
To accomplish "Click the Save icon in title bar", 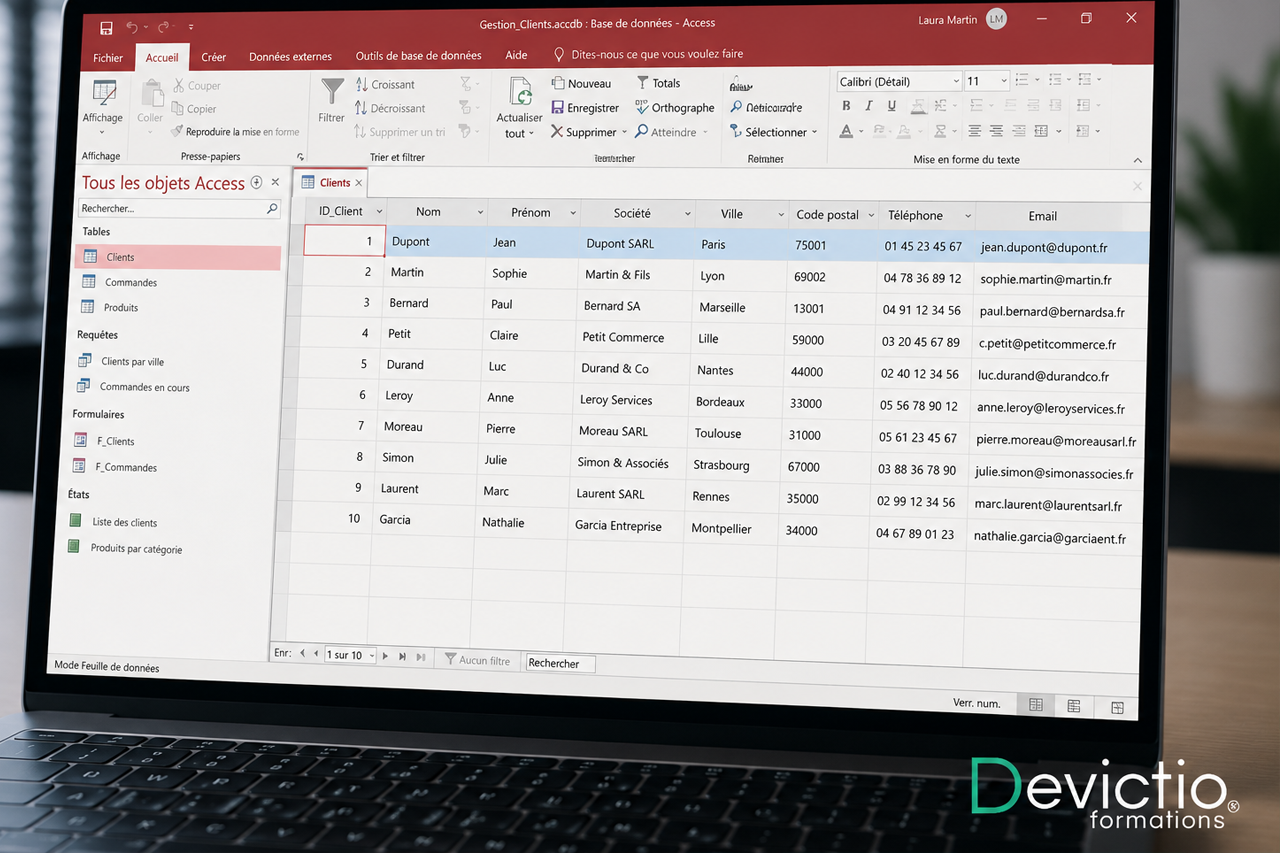I will (x=107, y=27).
